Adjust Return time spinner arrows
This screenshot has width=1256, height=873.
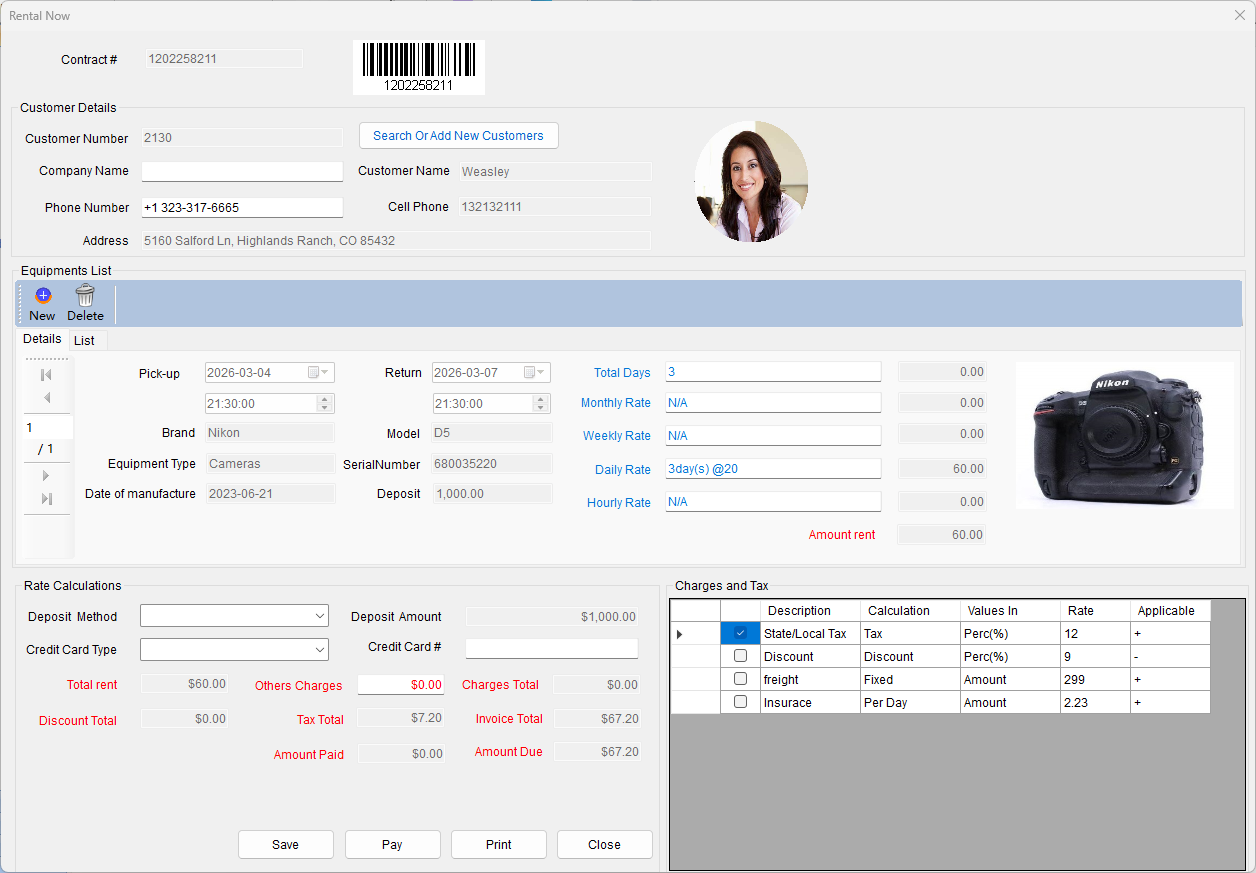(x=541, y=404)
